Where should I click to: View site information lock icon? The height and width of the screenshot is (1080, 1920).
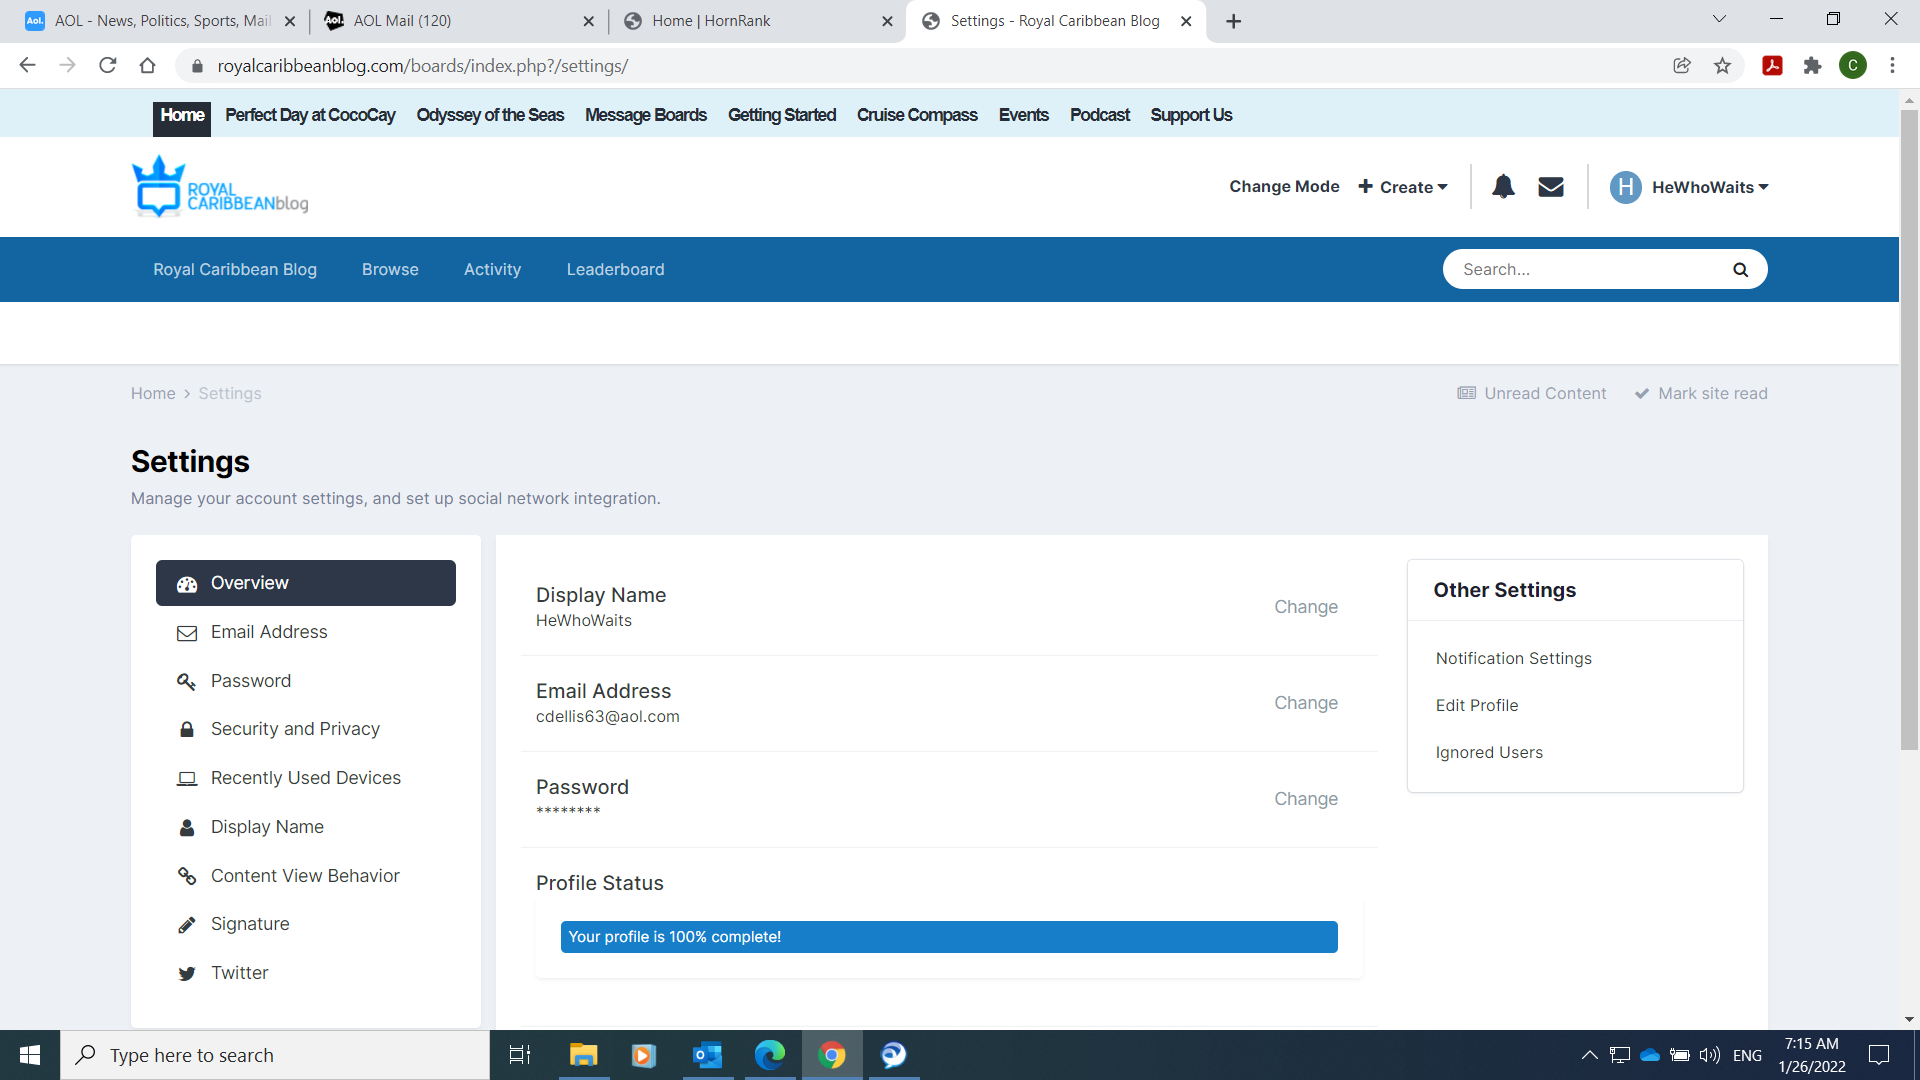197,66
